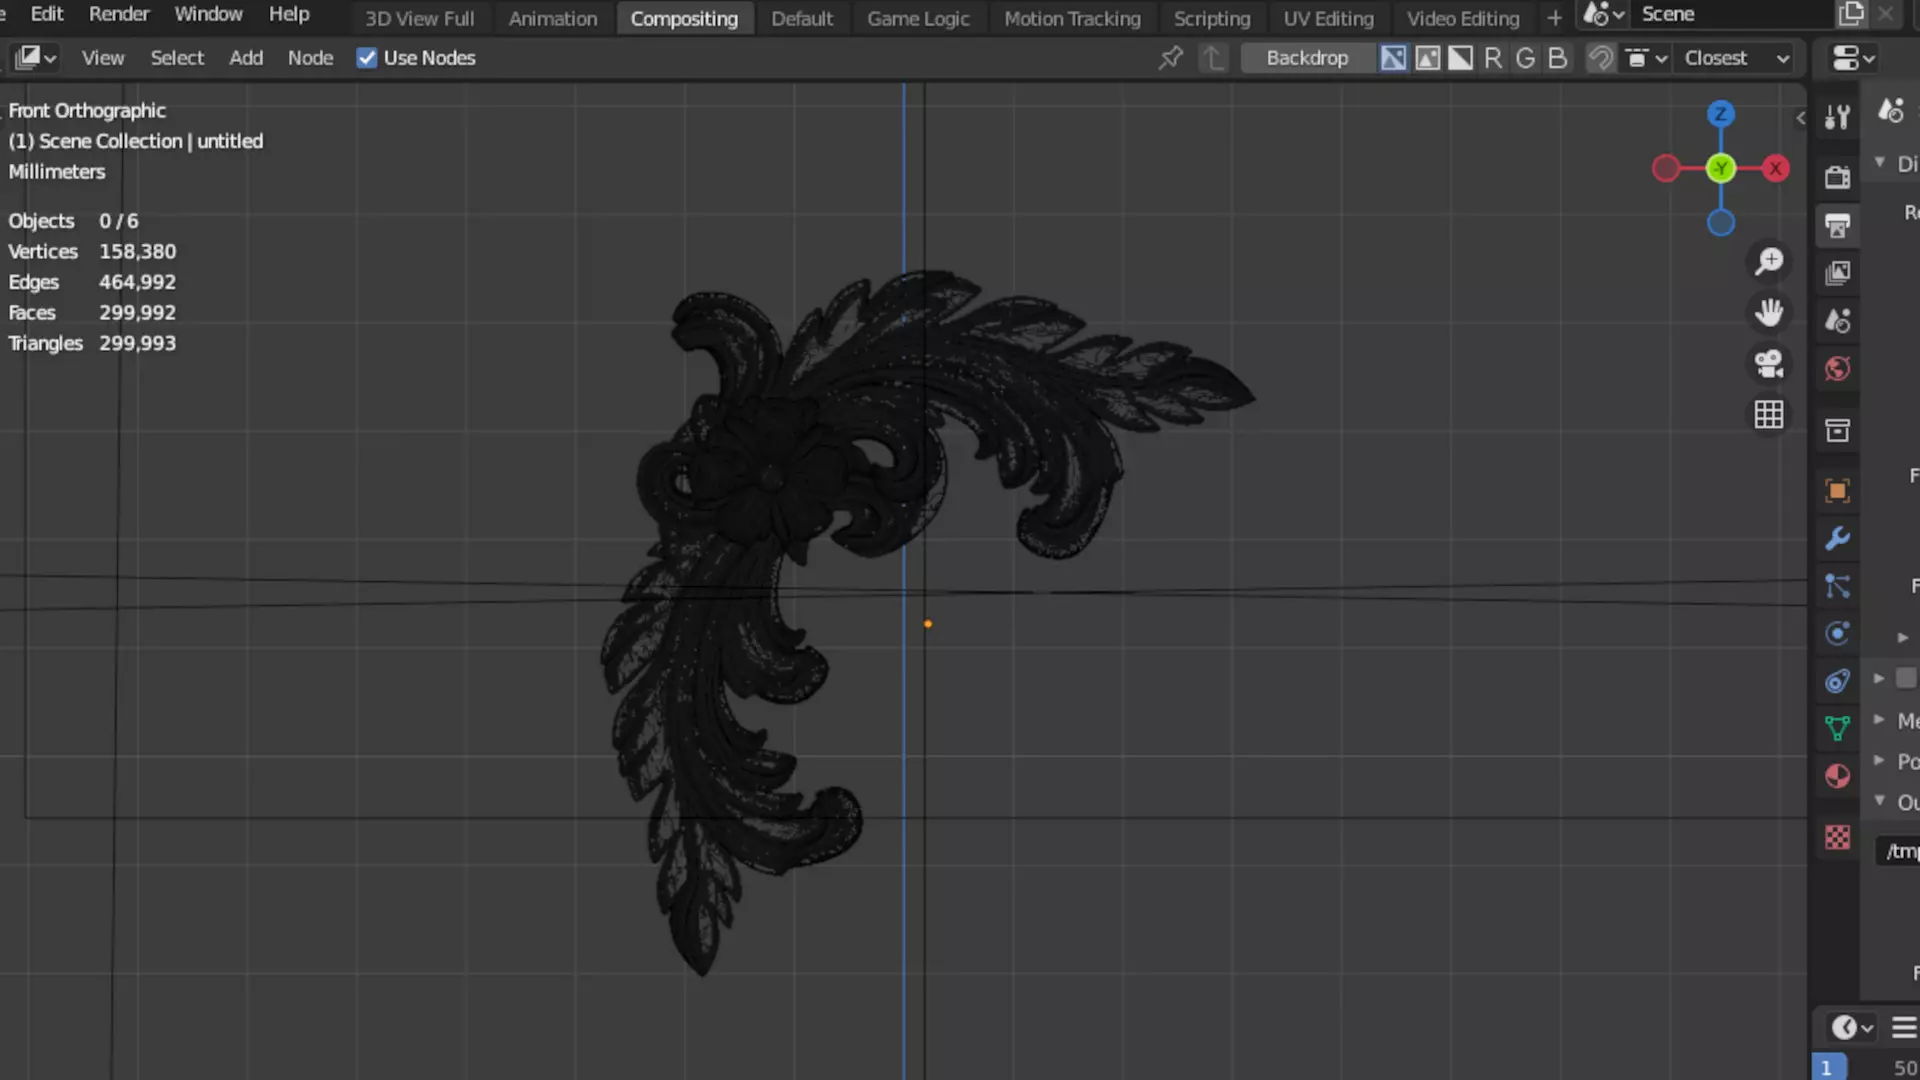Viewport: 1920px width, 1080px height.
Task: Toggle the B channel button
Action: tap(1557, 58)
